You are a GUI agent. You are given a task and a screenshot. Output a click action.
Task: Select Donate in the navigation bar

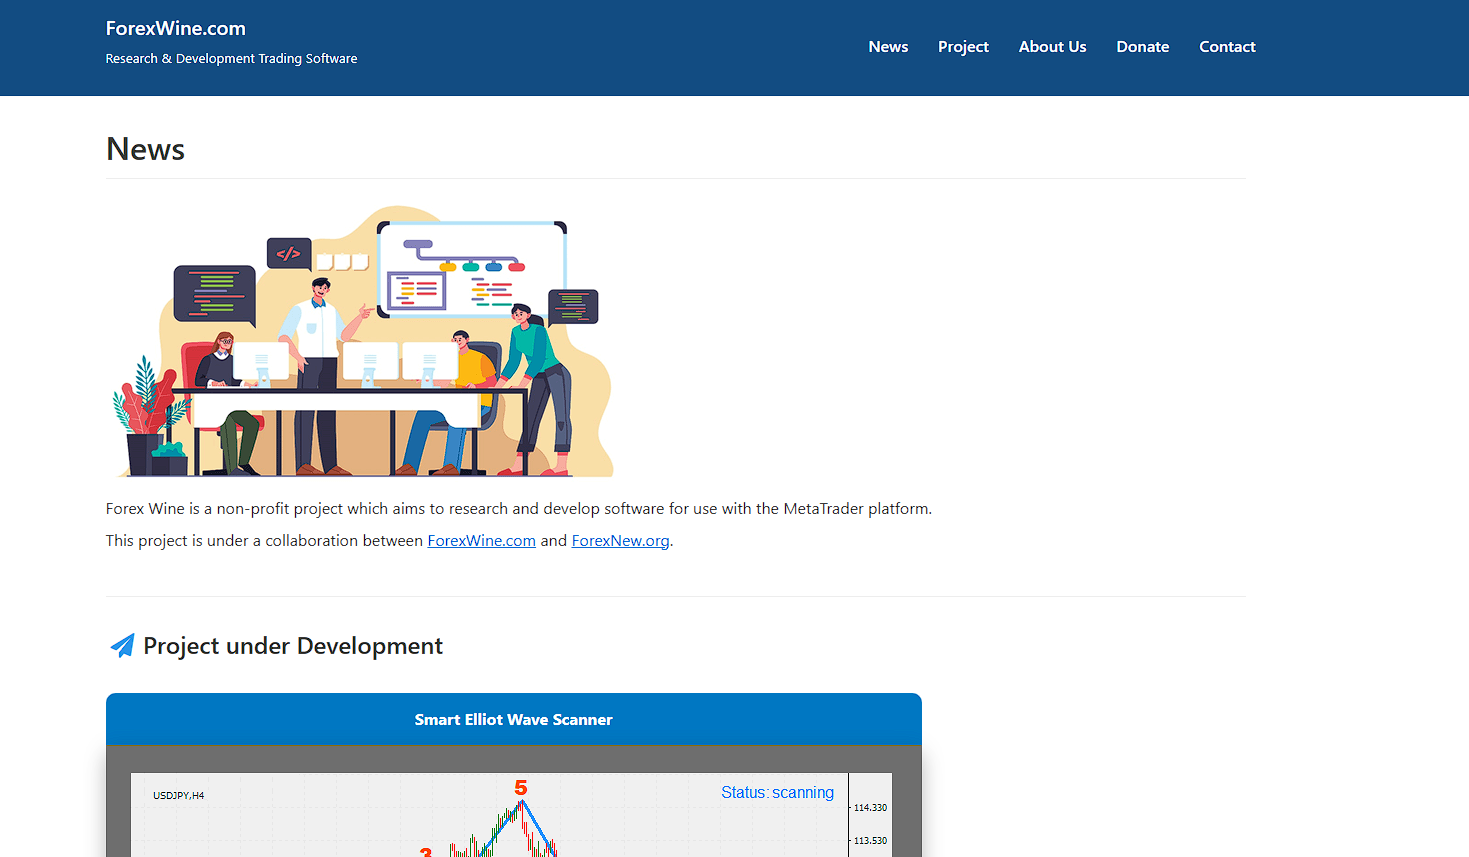1143,47
